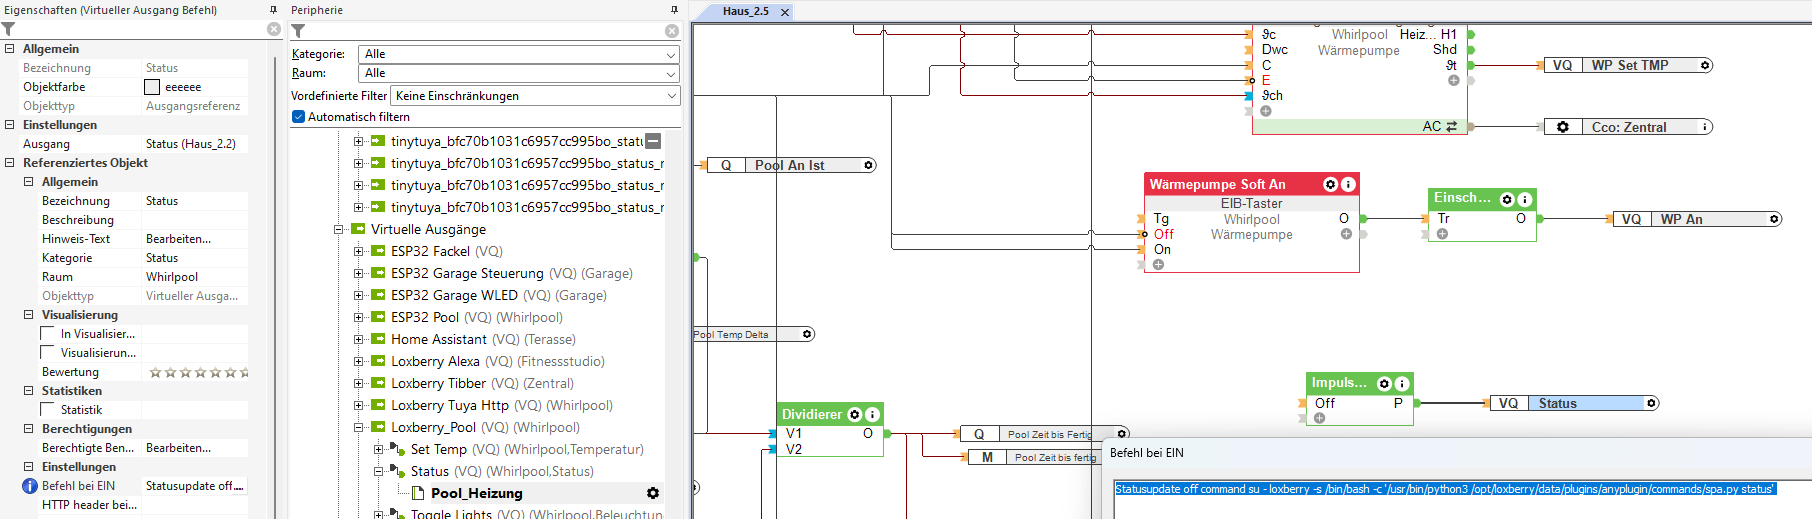Switch to the Haus_2.5 tab

745,11
